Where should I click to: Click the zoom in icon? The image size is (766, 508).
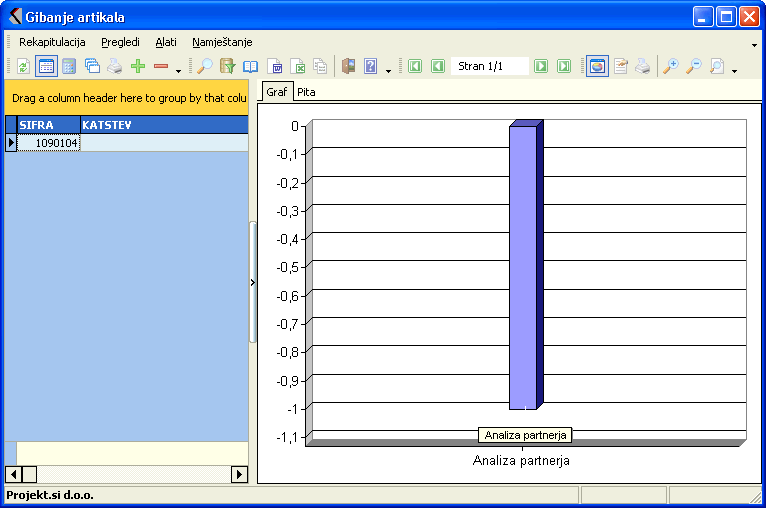(670, 66)
